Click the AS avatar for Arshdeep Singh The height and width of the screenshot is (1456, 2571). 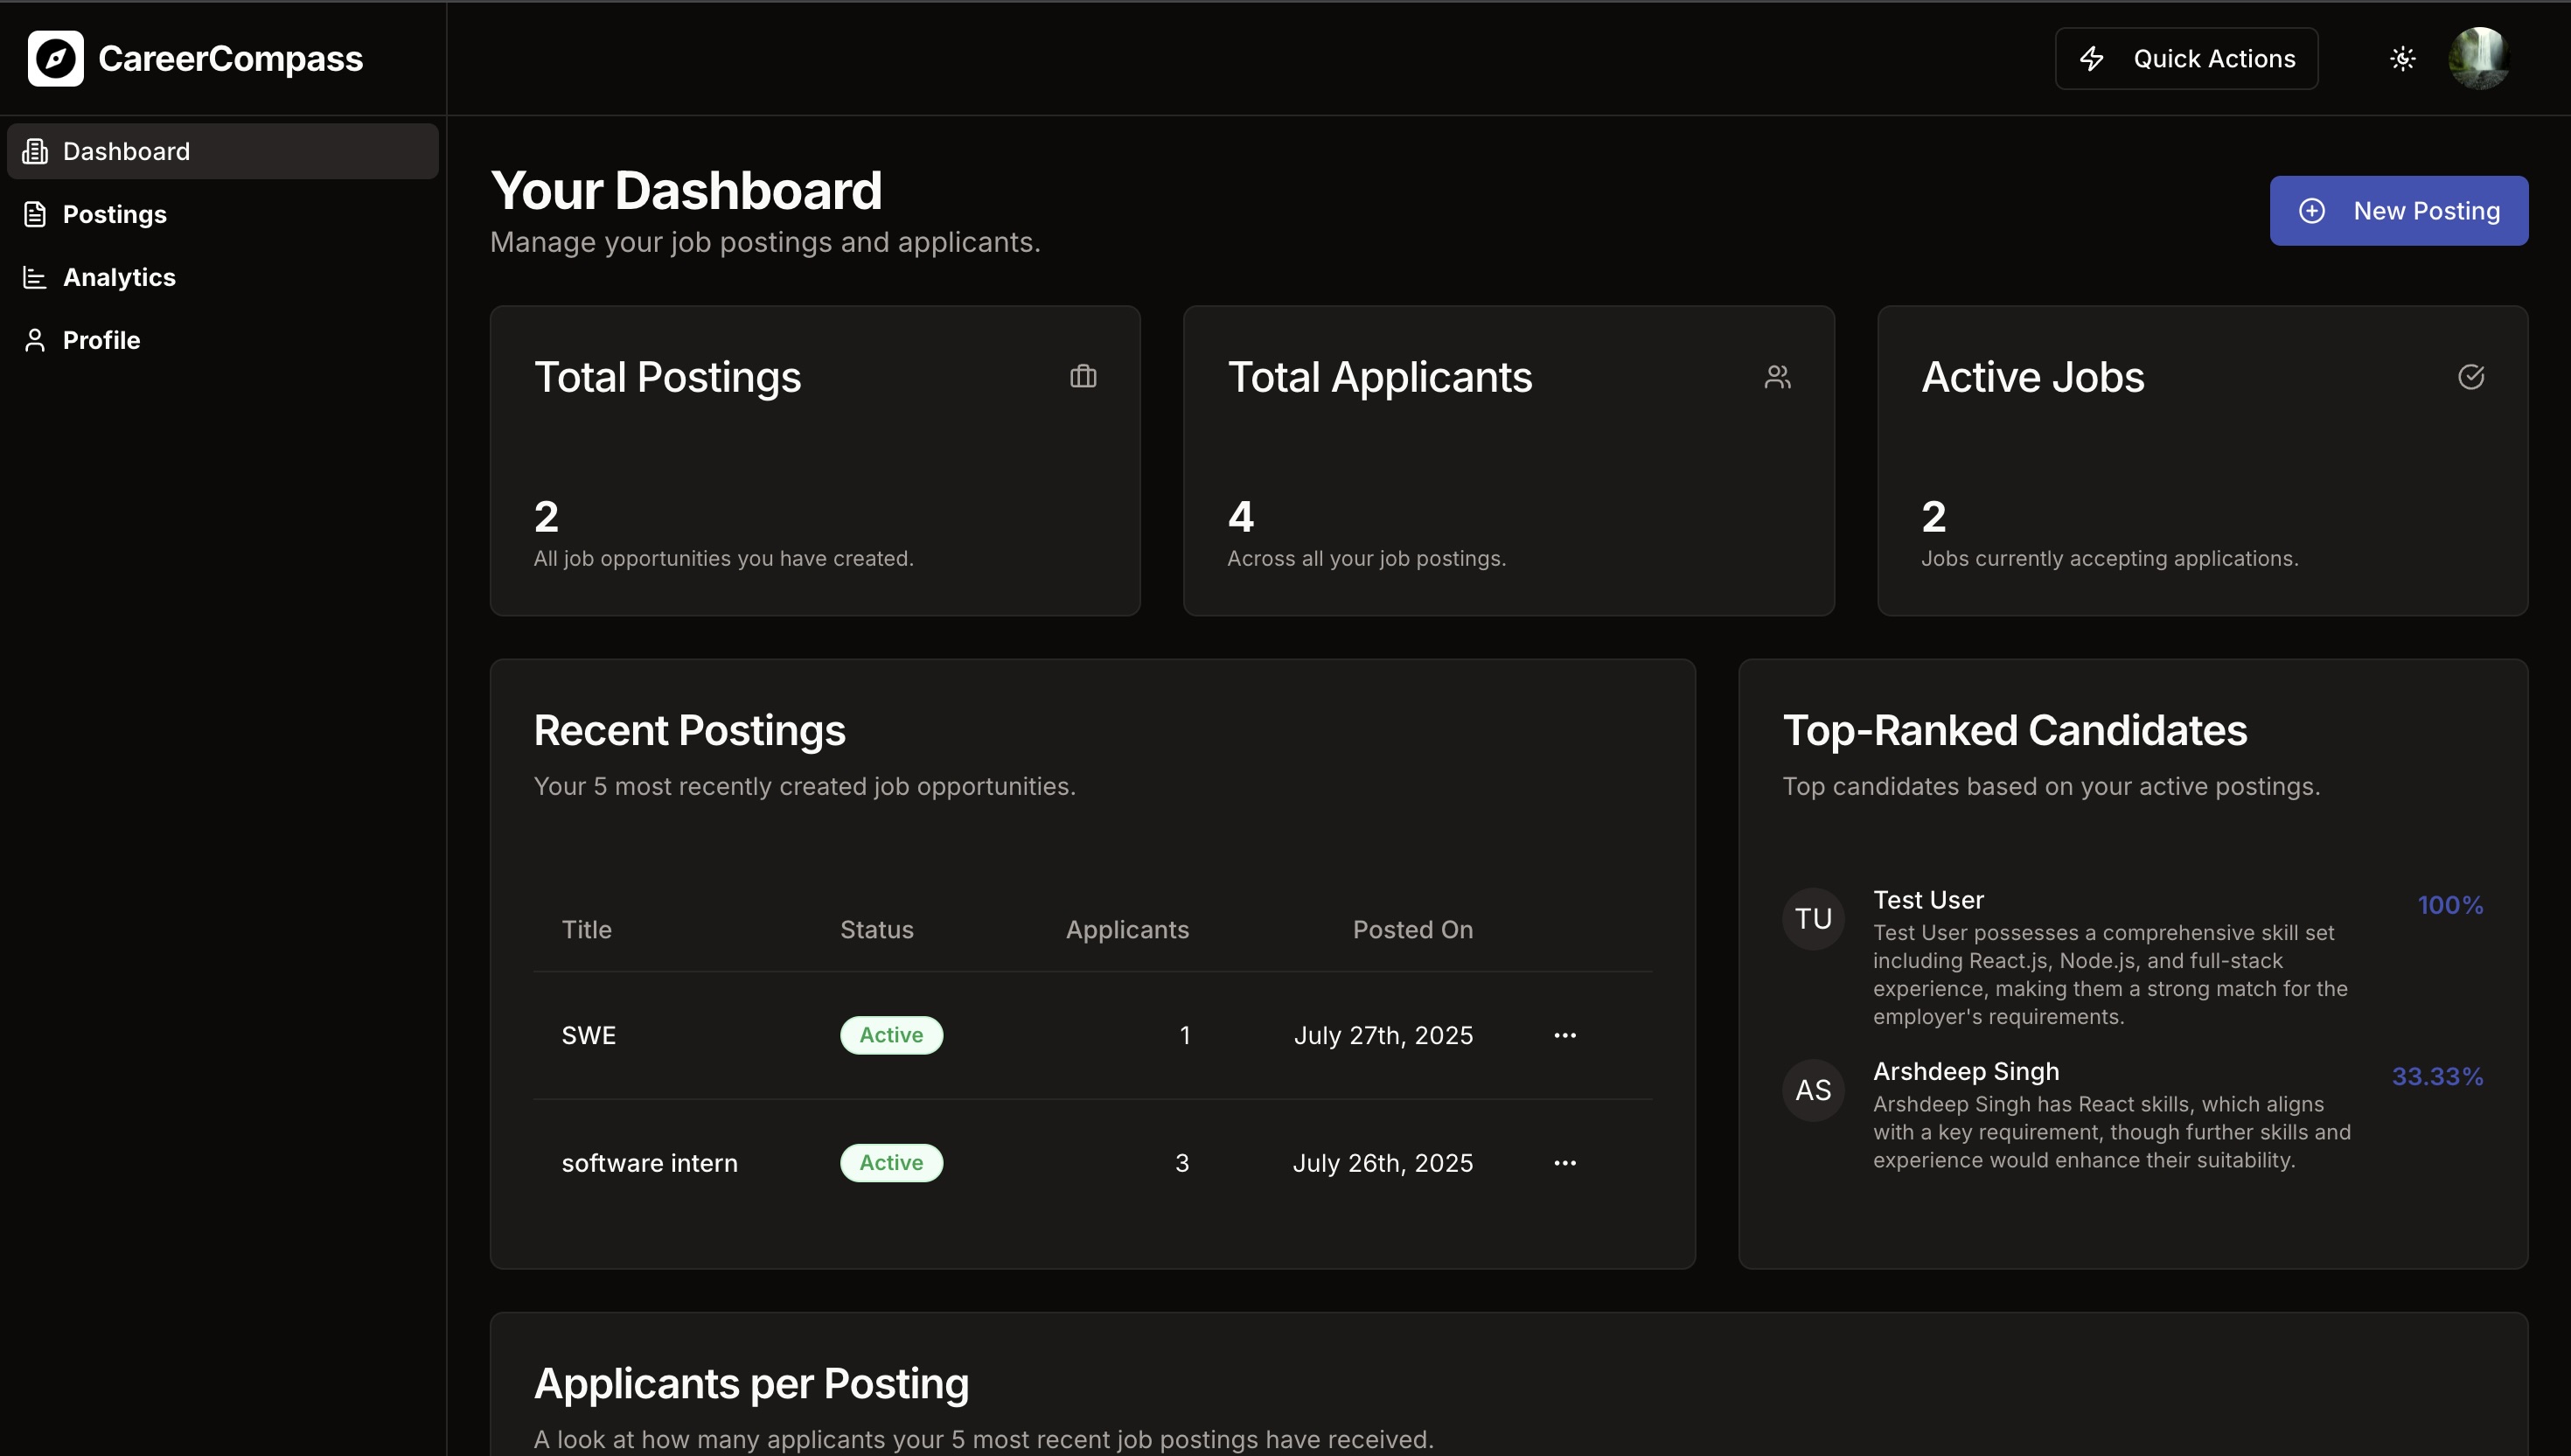pyautogui.click(x=1813, y=1089)
